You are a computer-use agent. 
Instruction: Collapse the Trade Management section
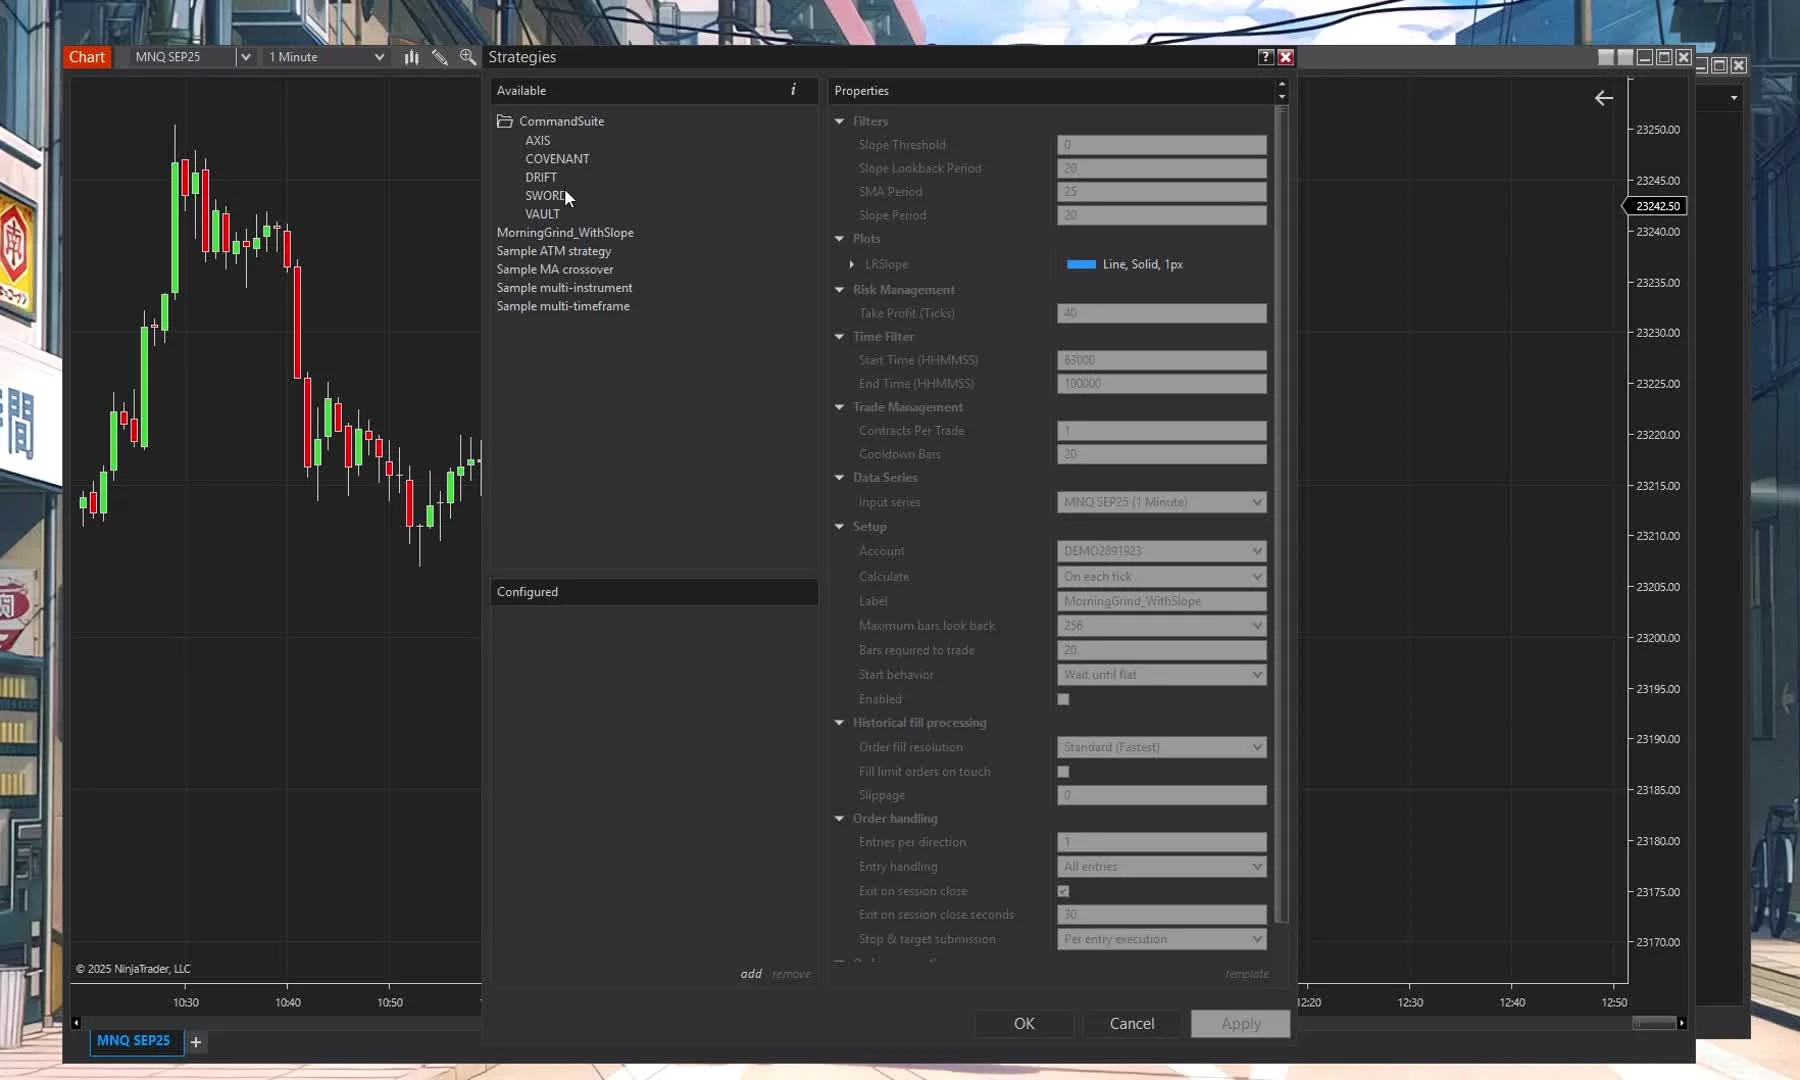[839, 407]
